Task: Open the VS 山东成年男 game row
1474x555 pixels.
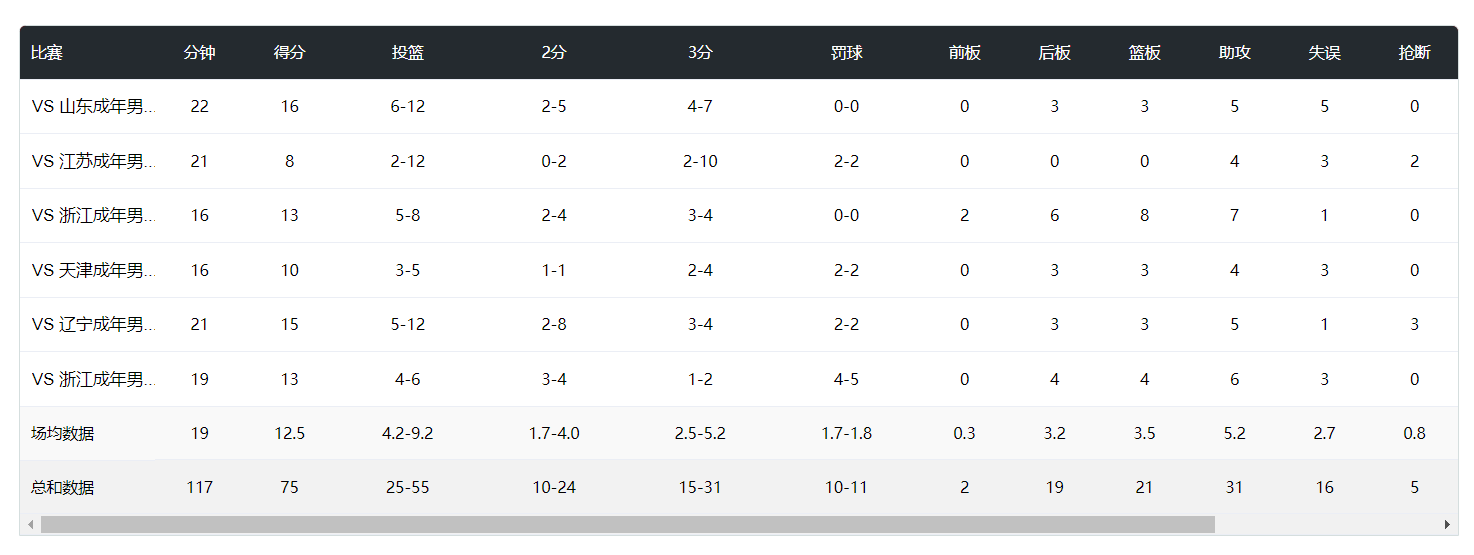Action: tap(93, 106)
